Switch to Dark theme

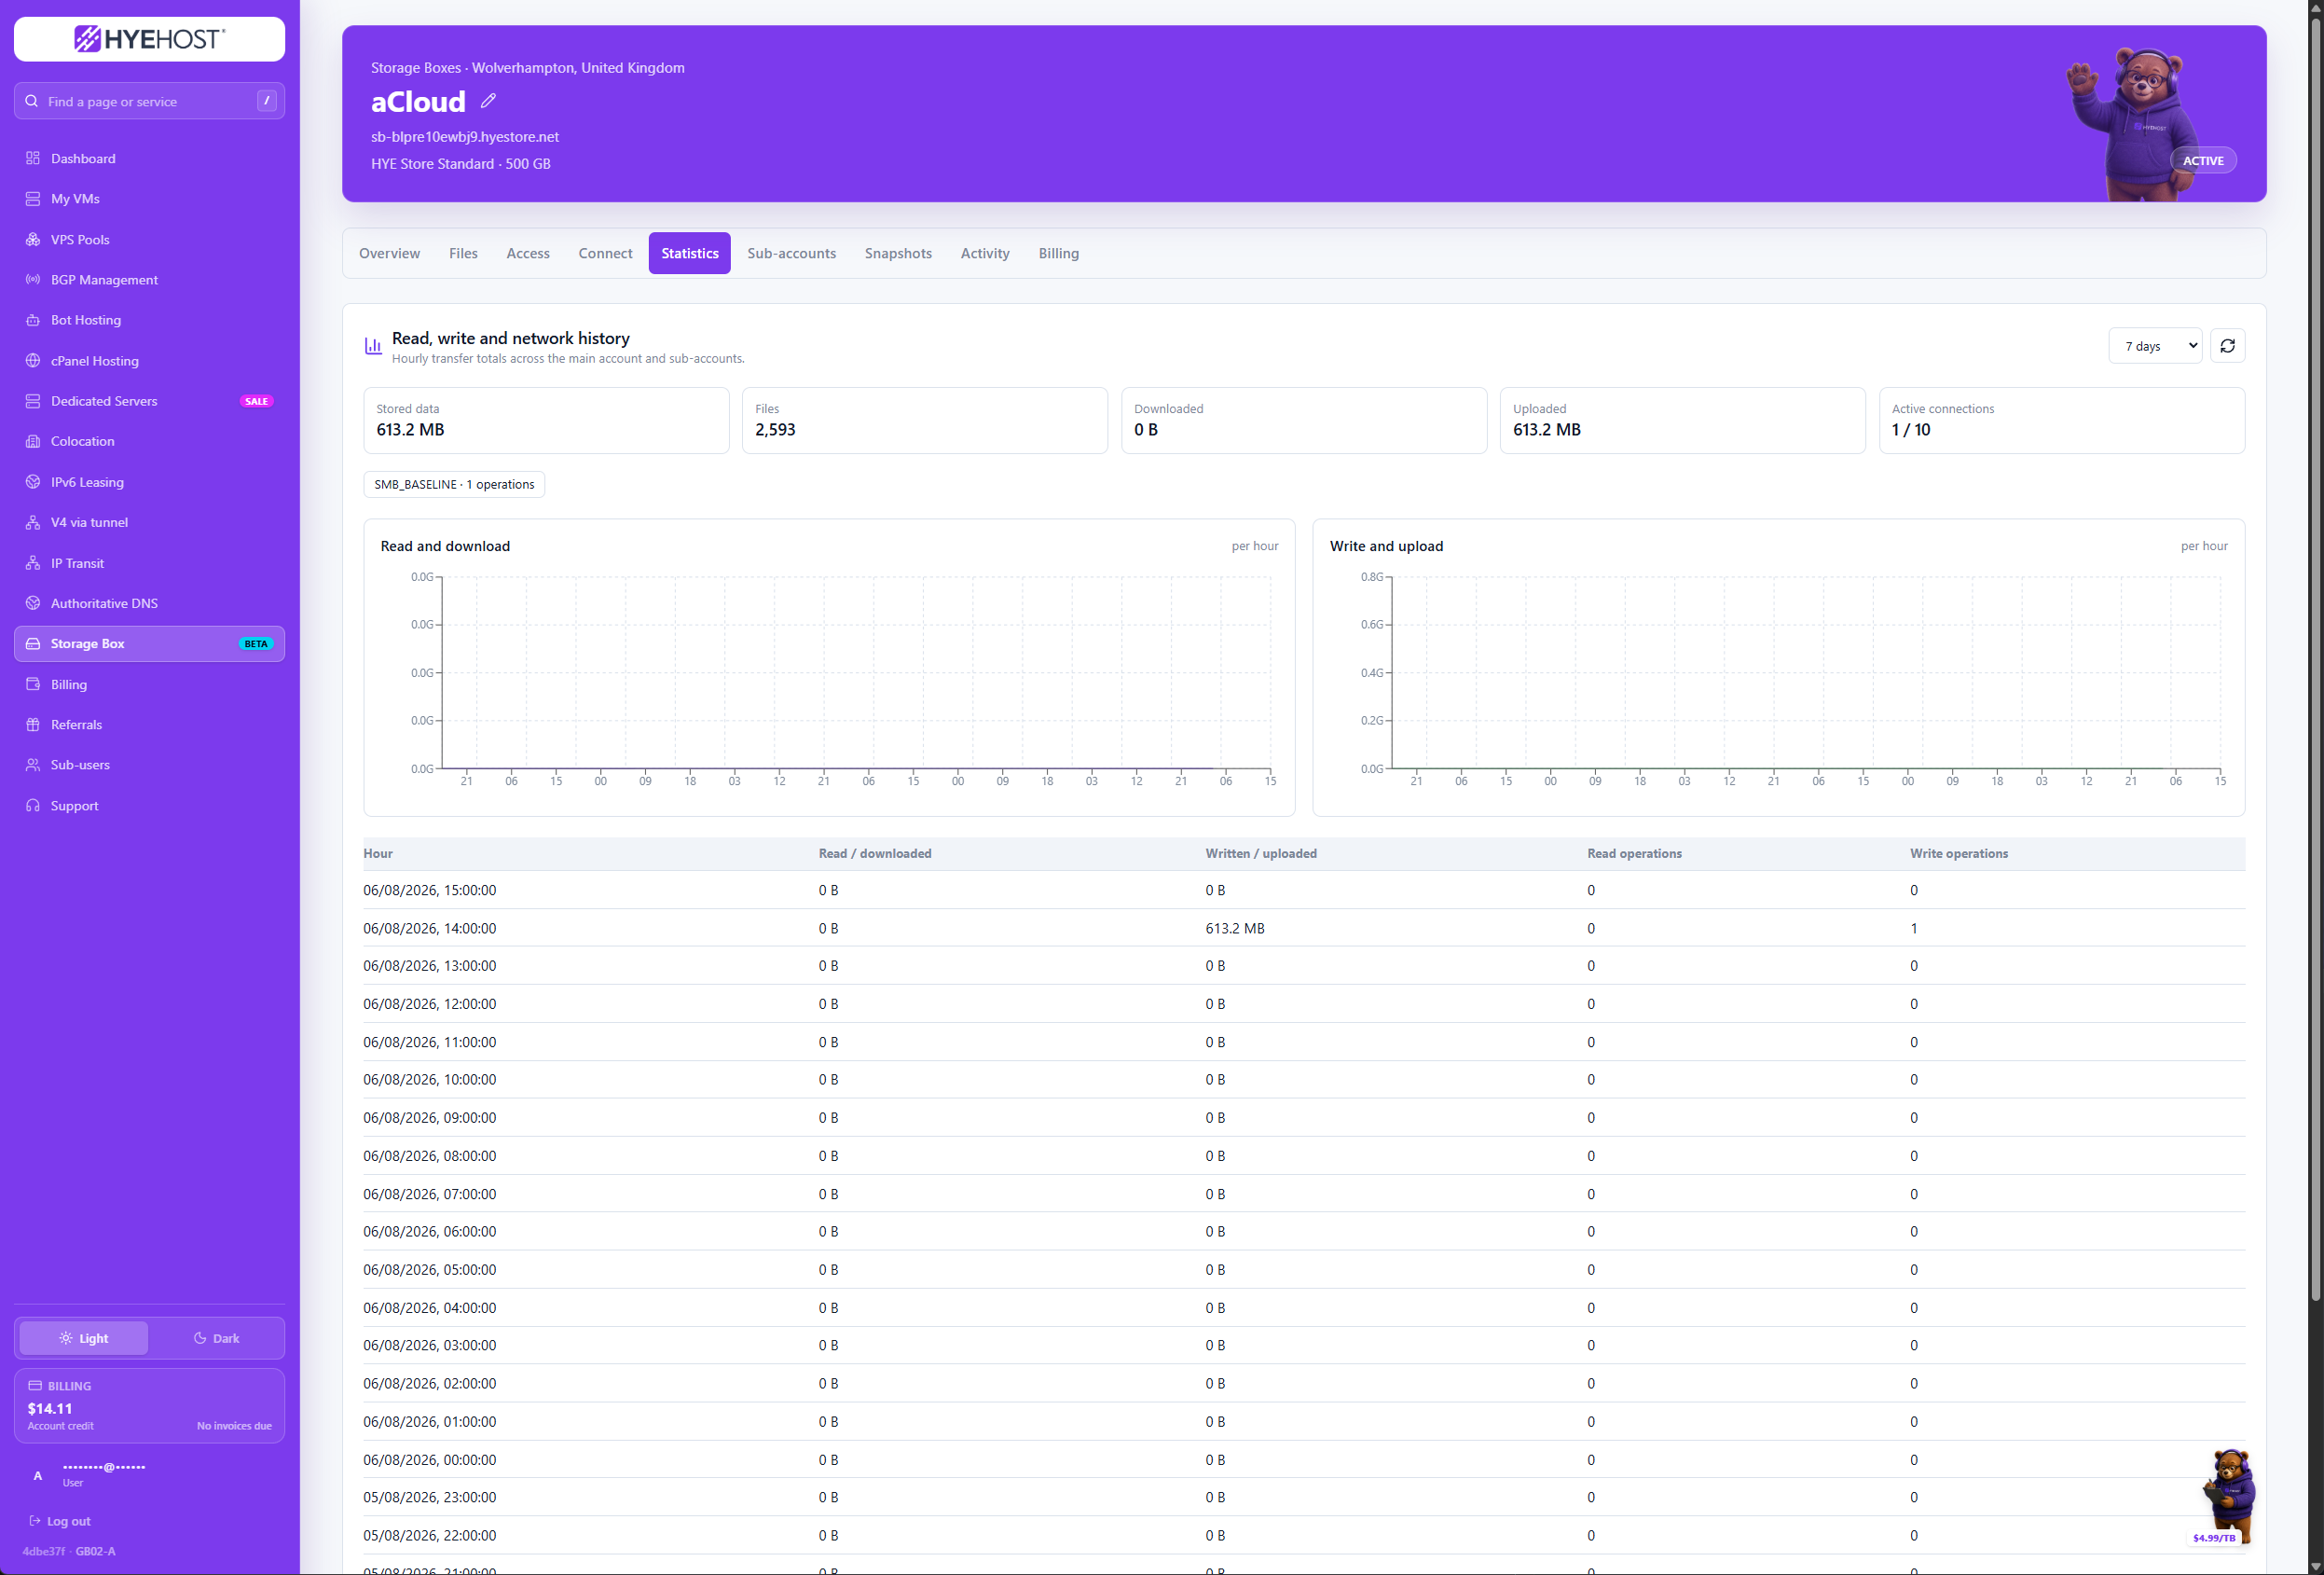[x=216, y=1338]
